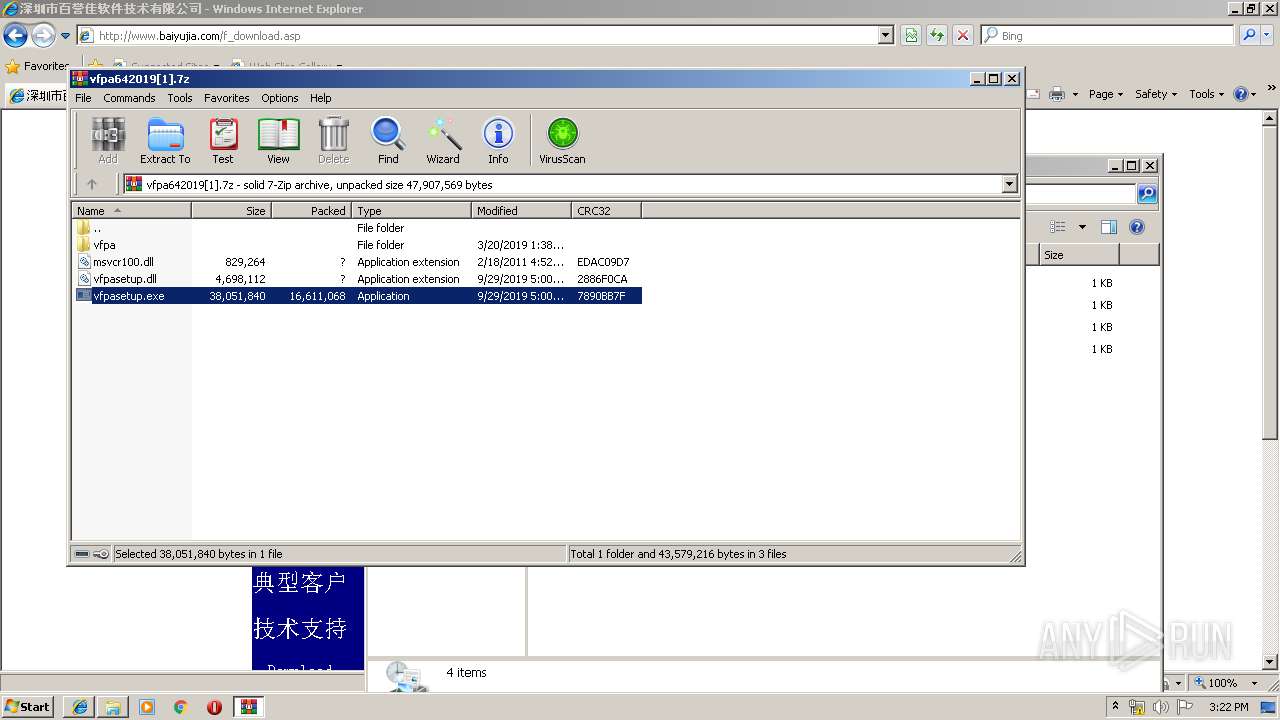This screenshot has width=1280, height=720.
Task: Select the msvcr100.dll file
Action: point(358,262)
